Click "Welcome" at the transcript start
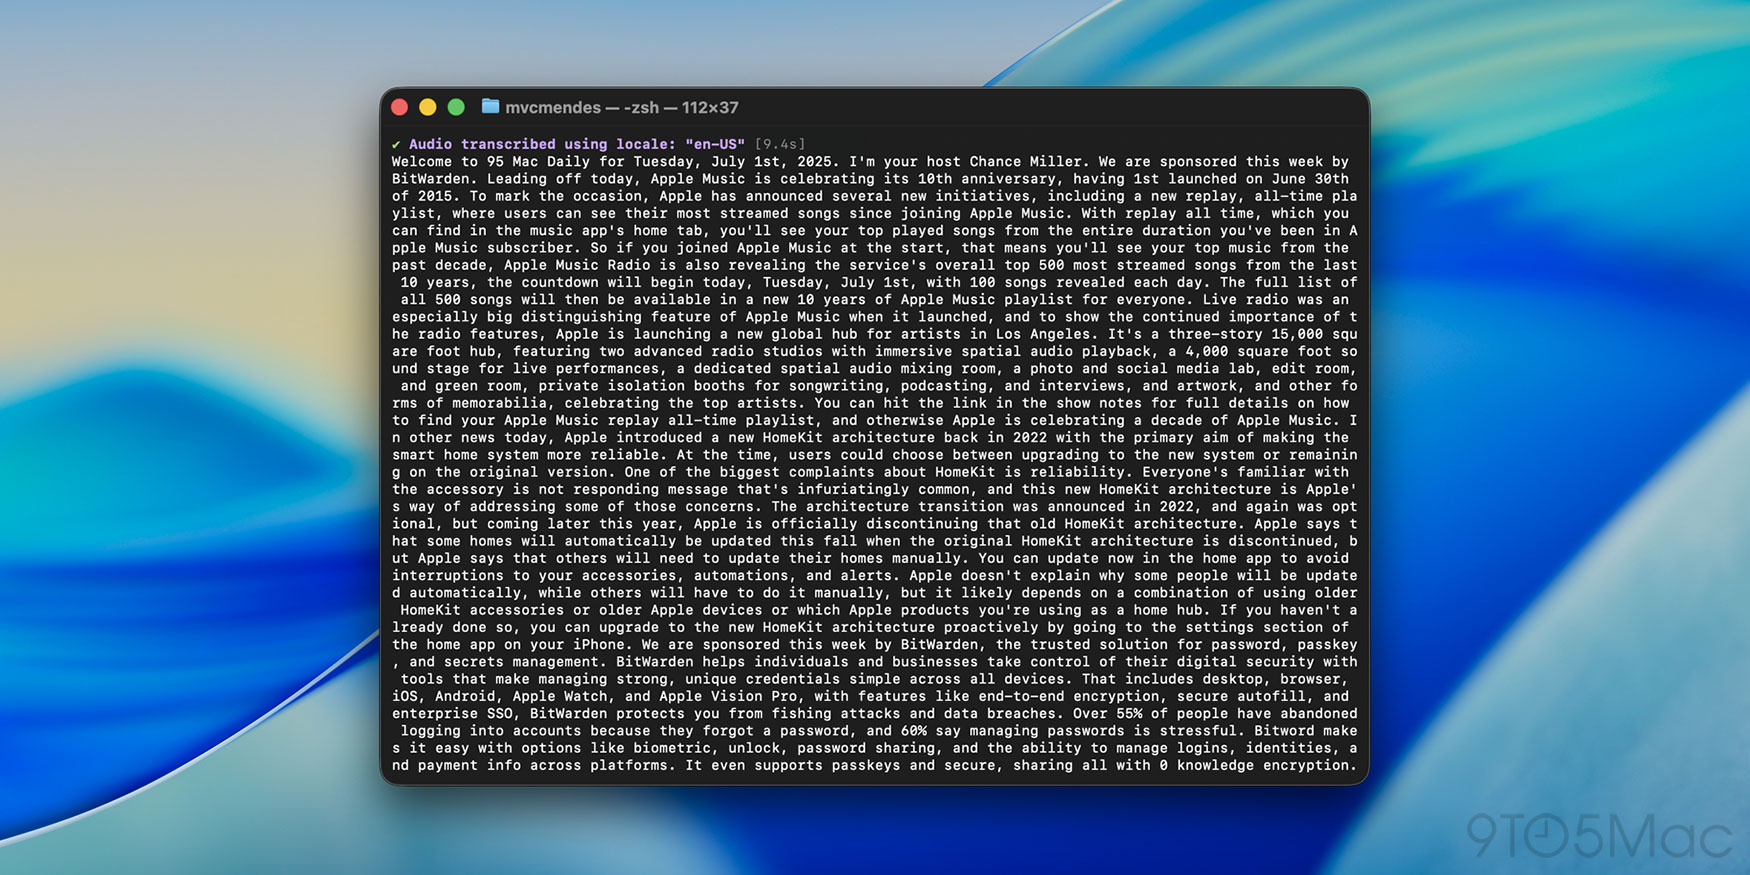This screenshot has width=1750, height=875. pos(421,161)
